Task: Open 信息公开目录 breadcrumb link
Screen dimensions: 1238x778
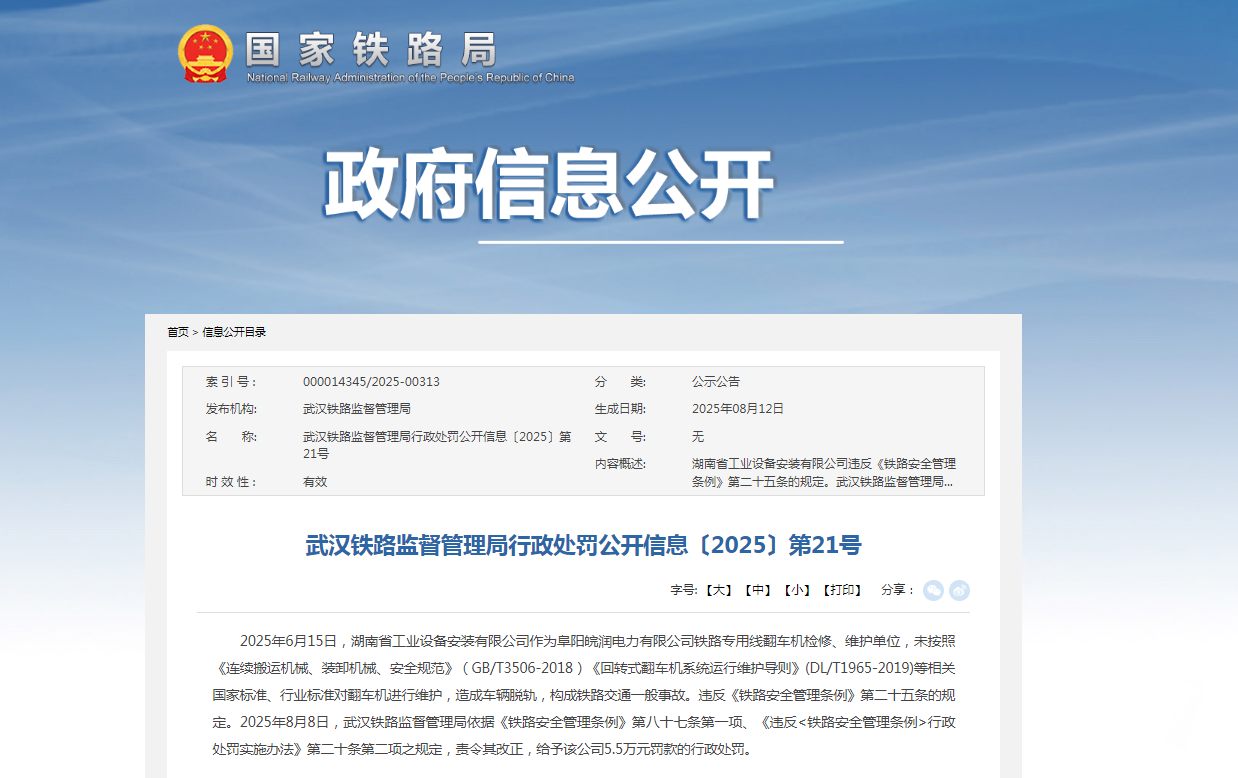Action: (x=234, y=332)
